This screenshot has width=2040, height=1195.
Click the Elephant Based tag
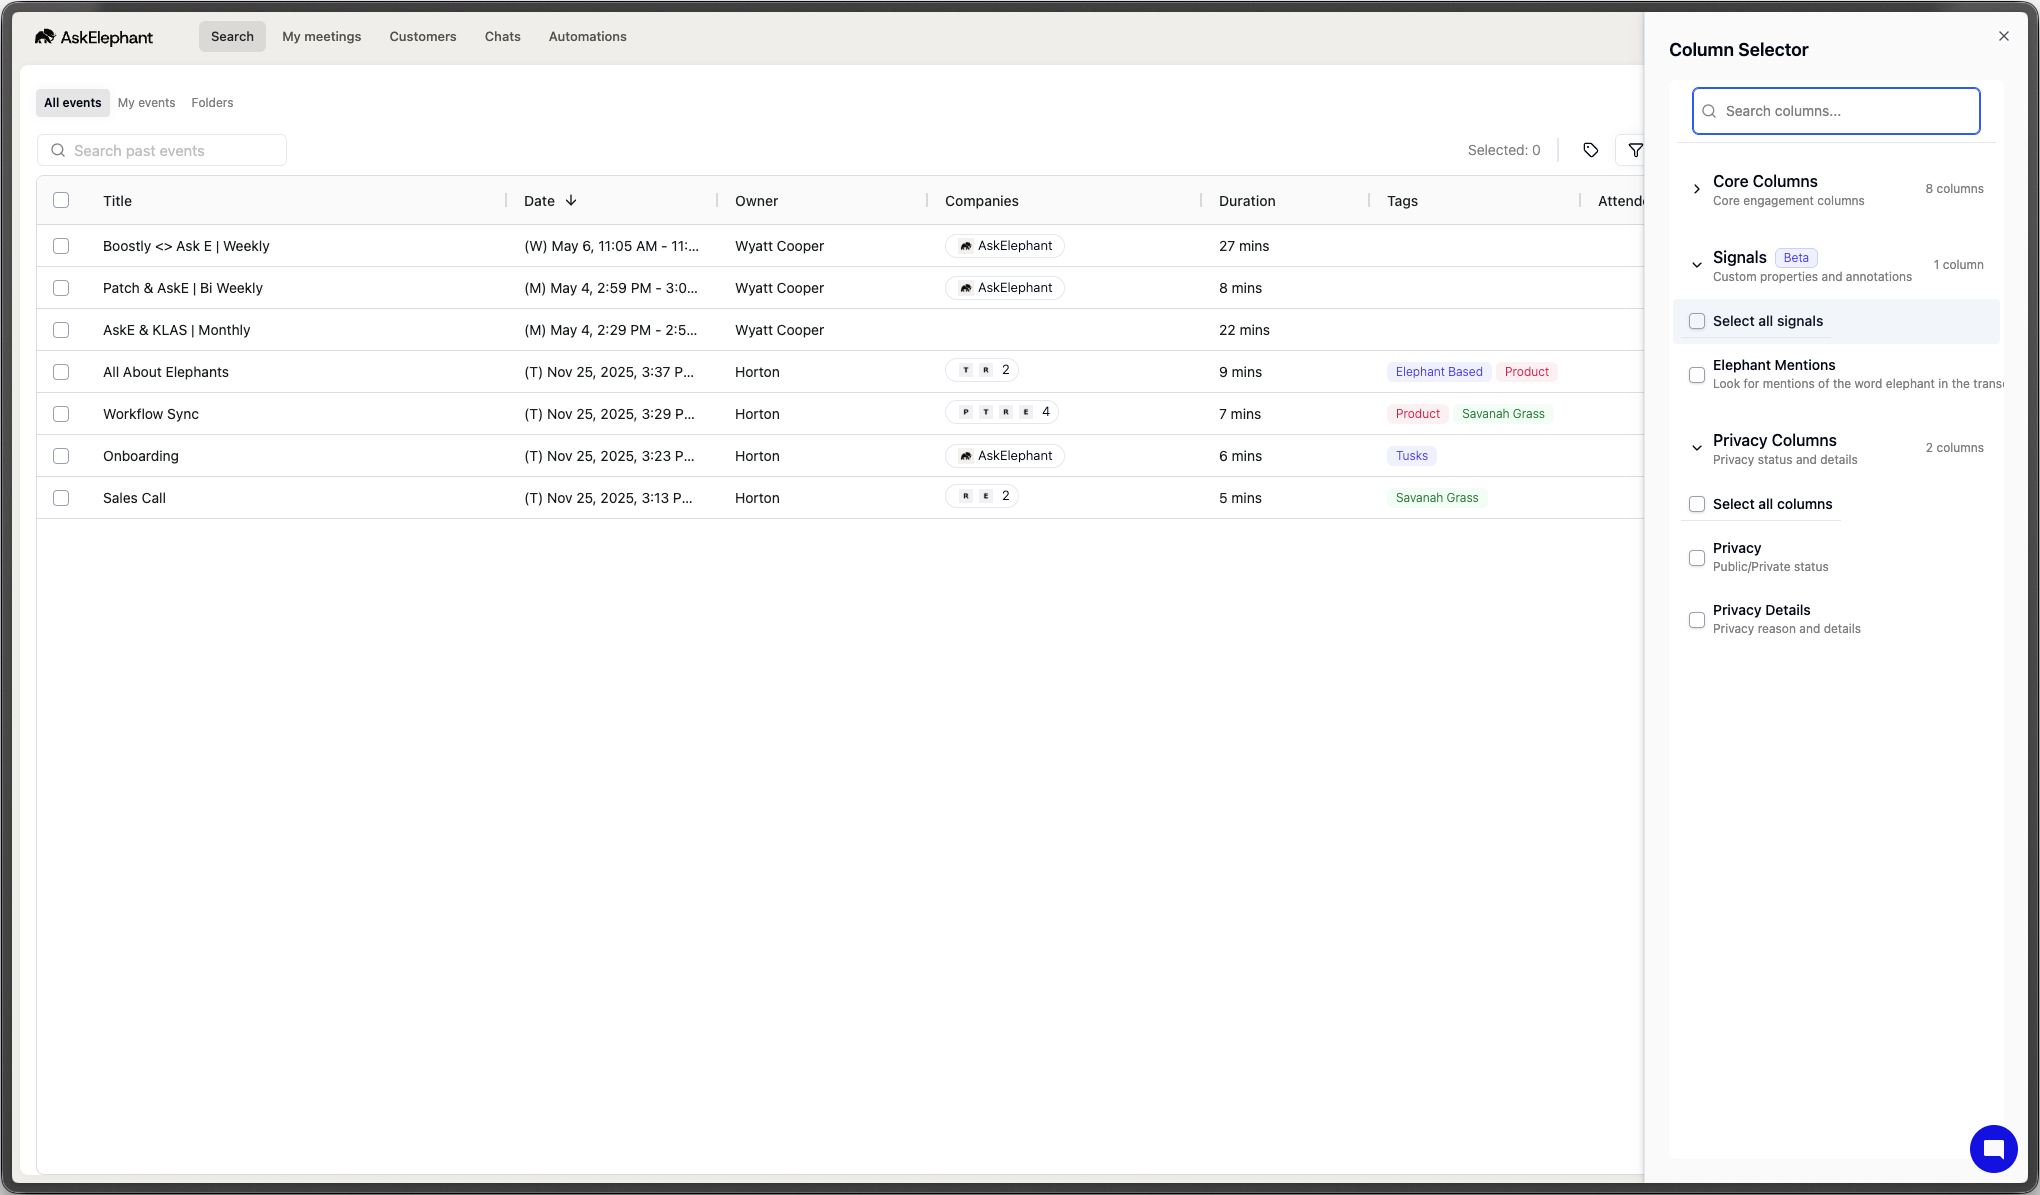(1439, 372)
